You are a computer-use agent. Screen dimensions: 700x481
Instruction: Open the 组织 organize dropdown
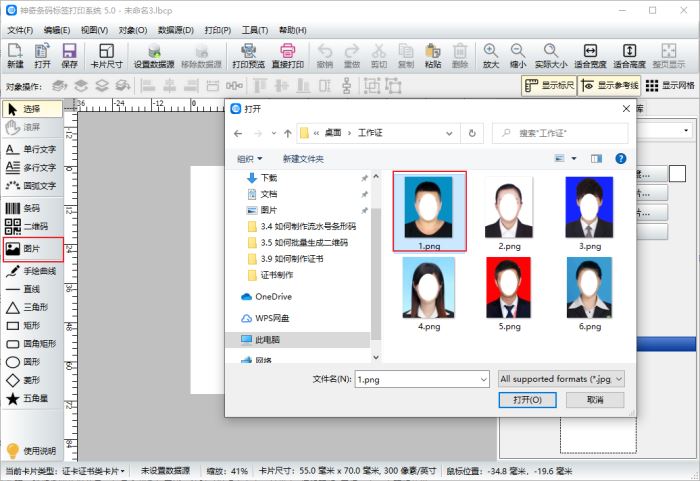(x=250, y=159)
